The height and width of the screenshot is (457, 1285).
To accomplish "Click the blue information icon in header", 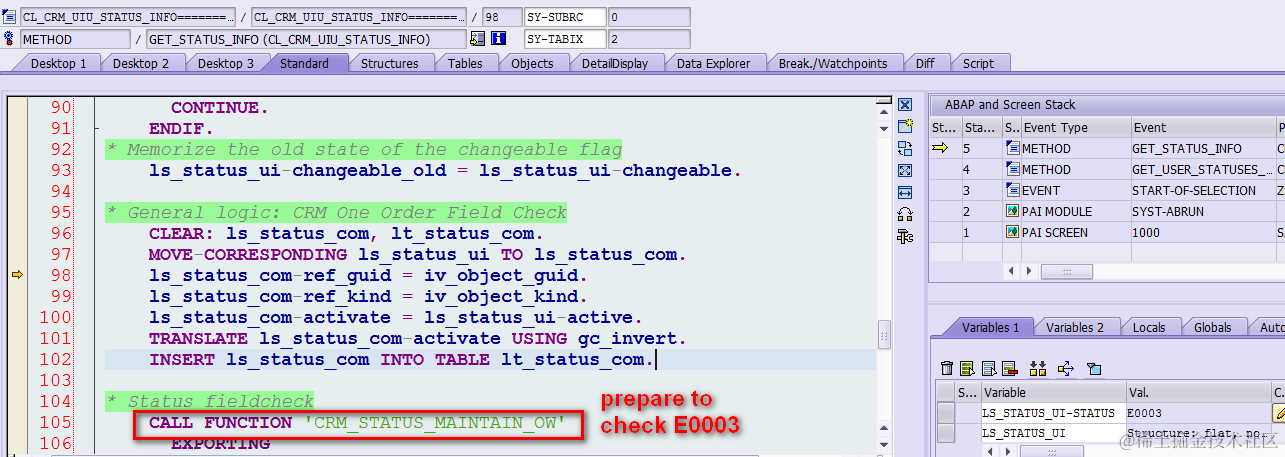I will click(x=498, y=39).
